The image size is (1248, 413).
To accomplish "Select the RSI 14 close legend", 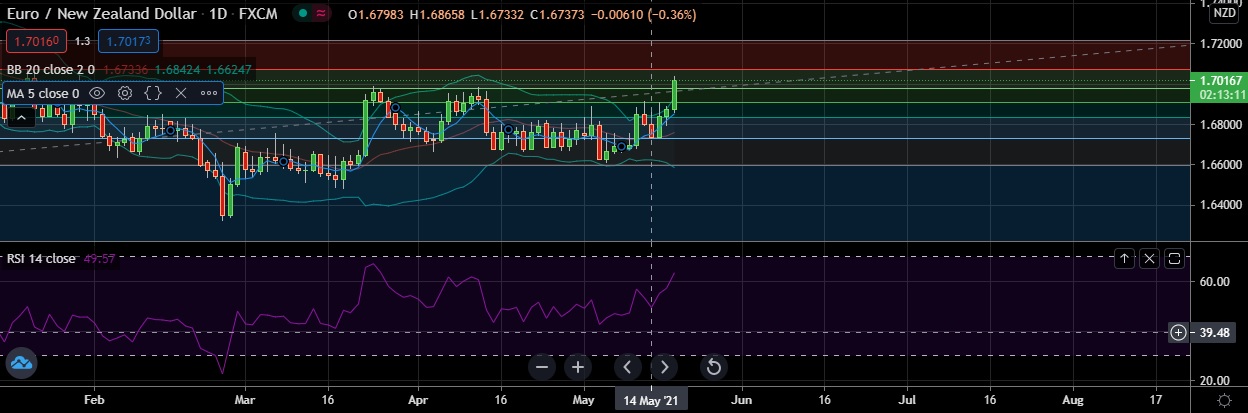I will tap(41, 258).
